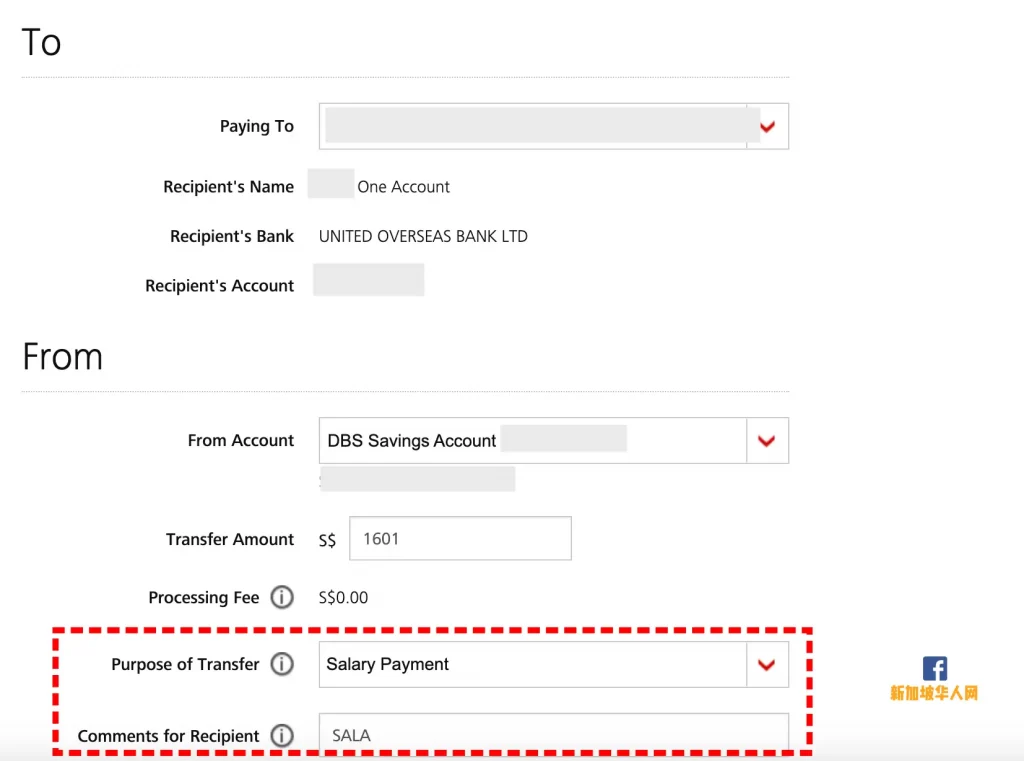1024x761 pixels.
Task: Click the Processing Fee label
Action: (x=204, y=598)
